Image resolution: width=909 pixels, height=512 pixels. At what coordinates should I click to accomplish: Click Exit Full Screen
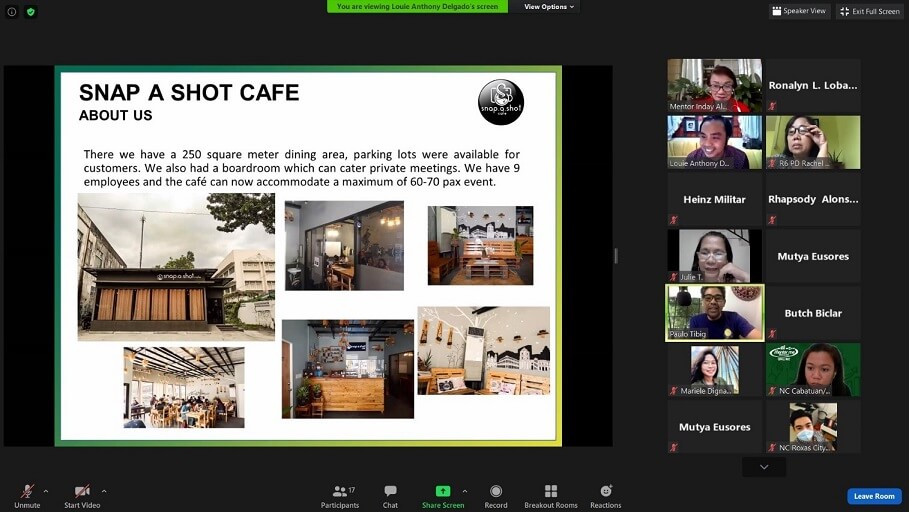[x=870, y=11]
